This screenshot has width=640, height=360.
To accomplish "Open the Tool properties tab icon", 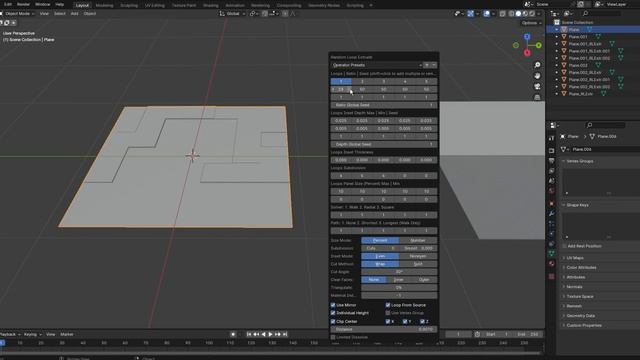I will 551,139.
